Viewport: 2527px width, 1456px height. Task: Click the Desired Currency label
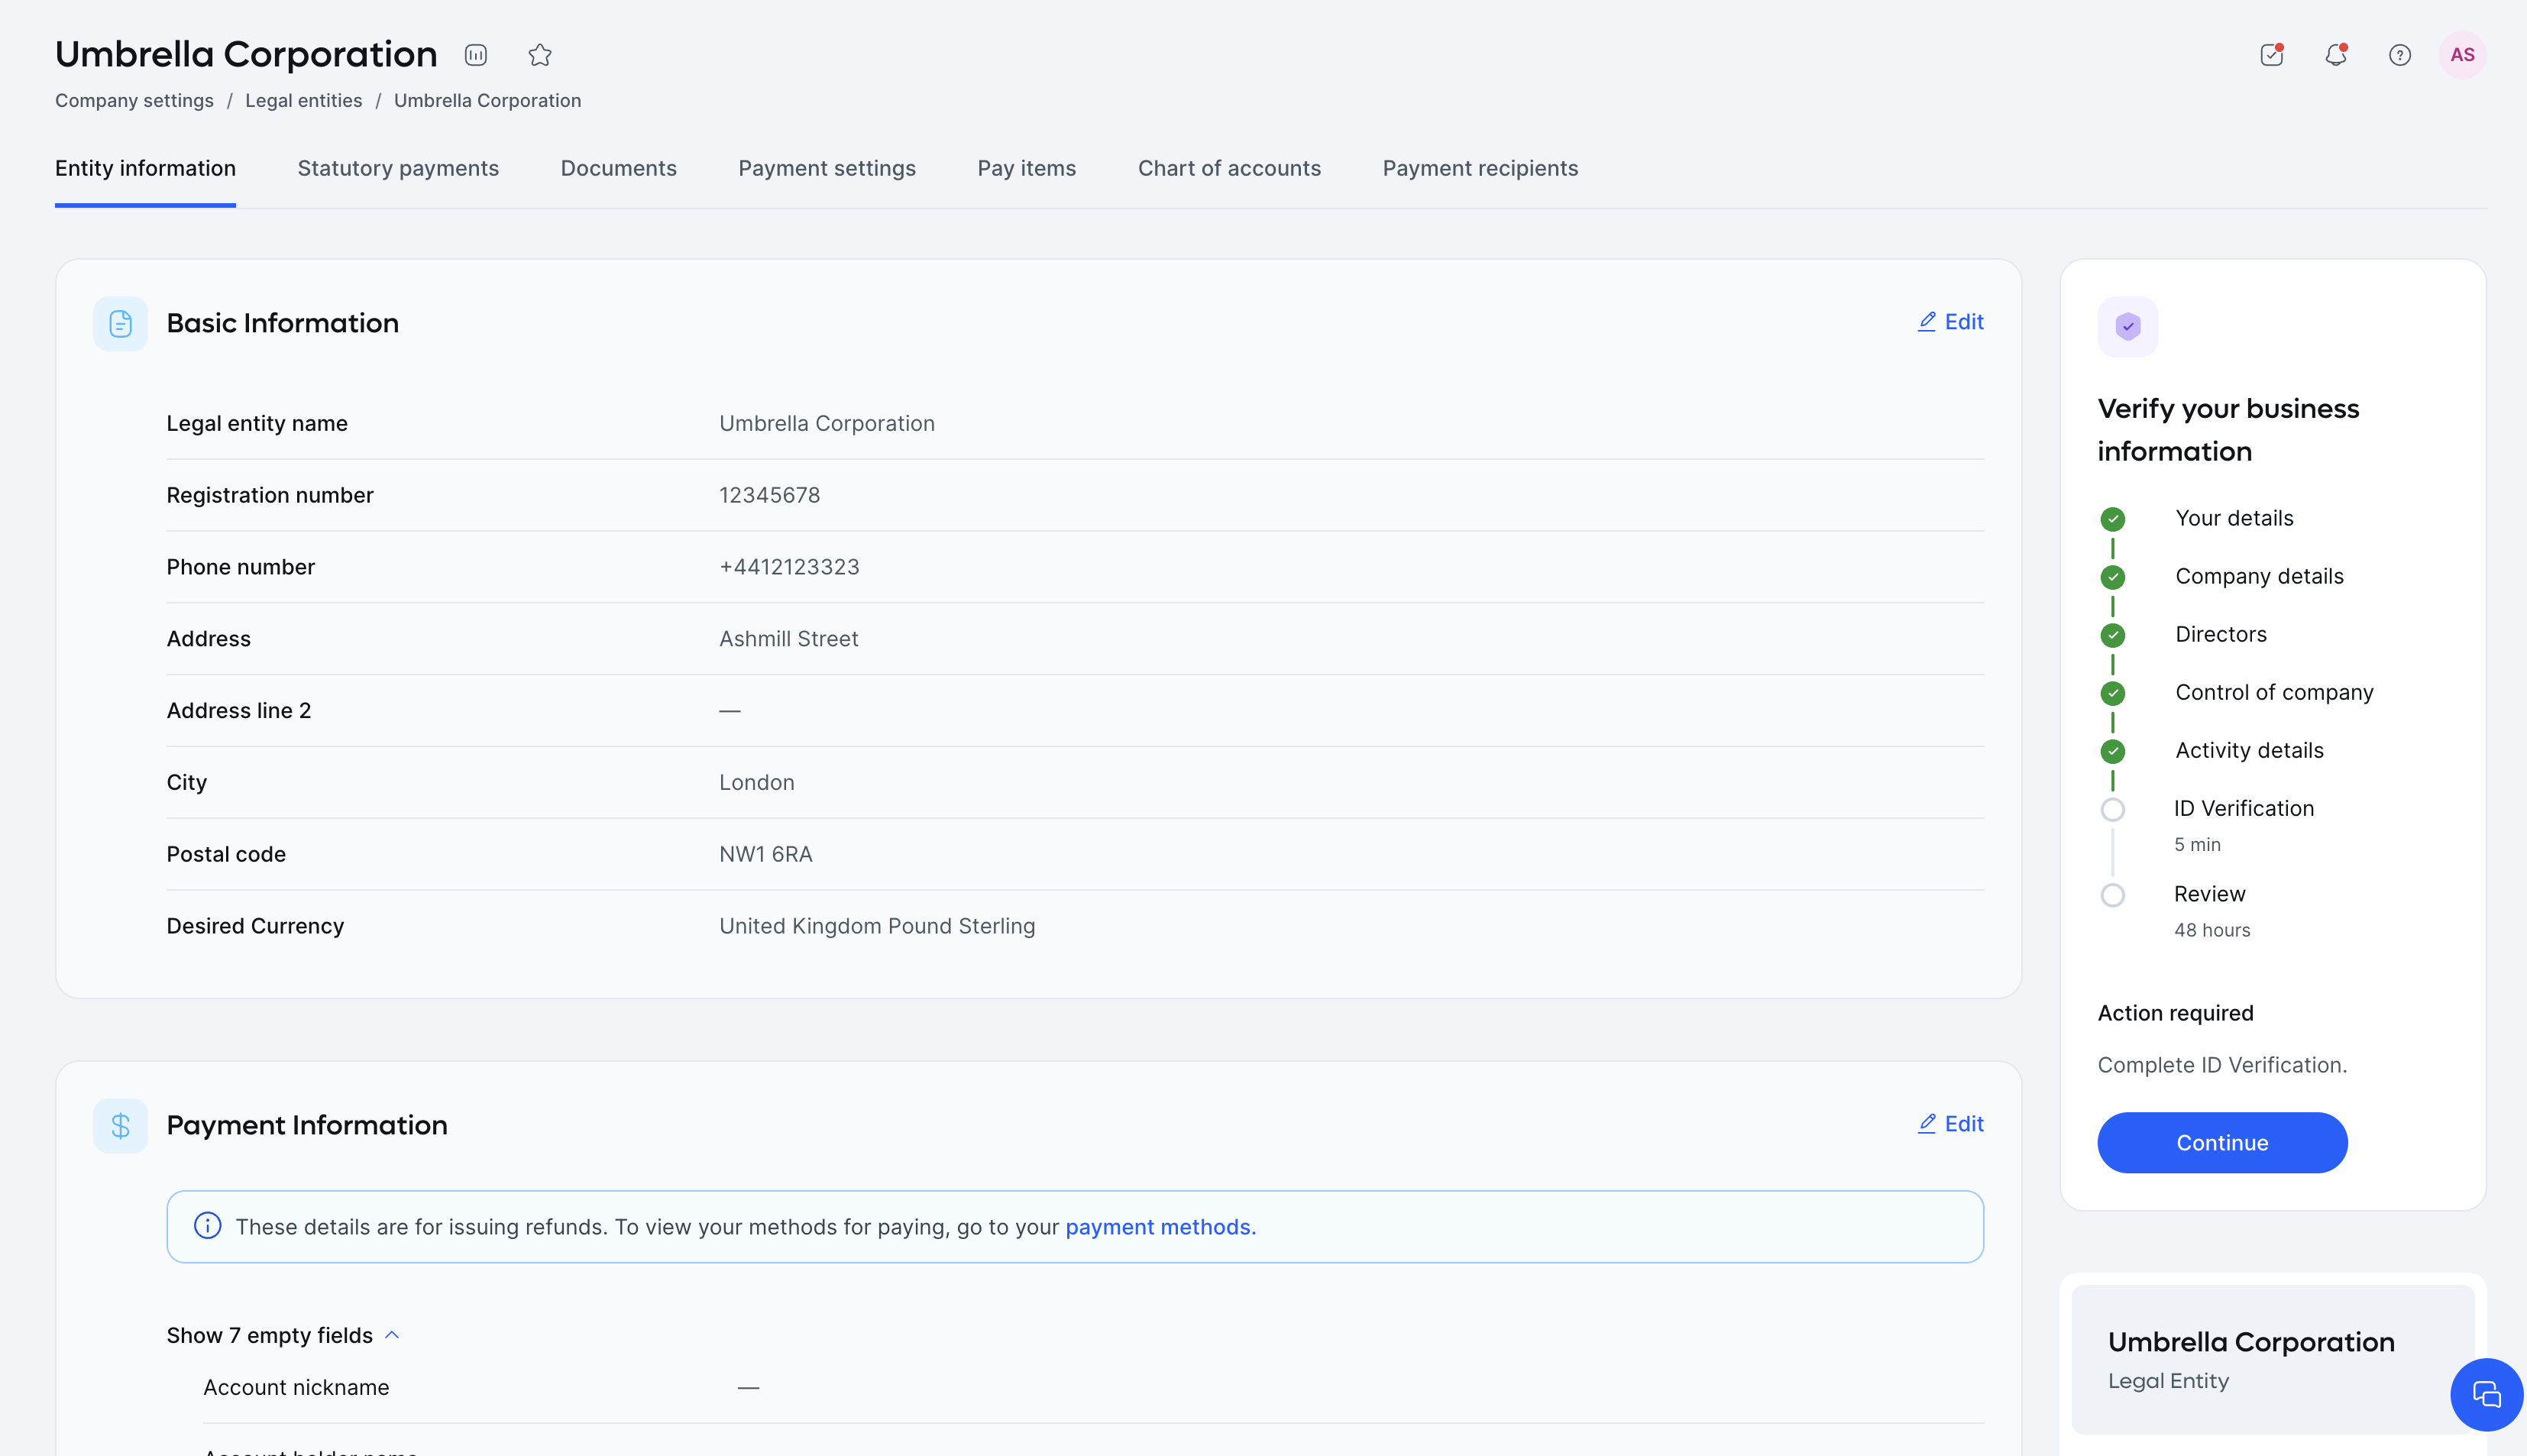[x=255, y=926]
